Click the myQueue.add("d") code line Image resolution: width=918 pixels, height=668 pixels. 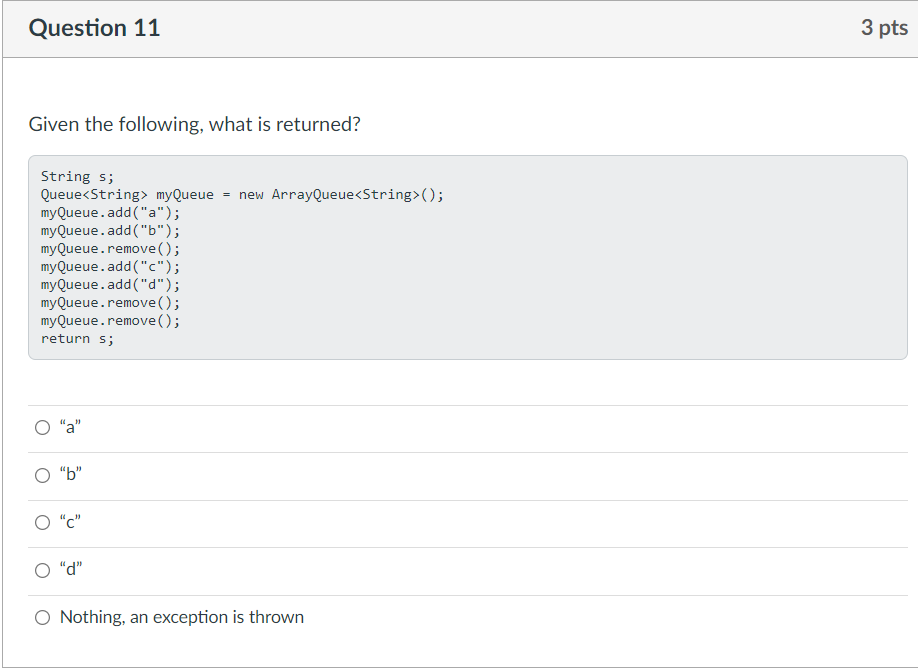[111, 285]
